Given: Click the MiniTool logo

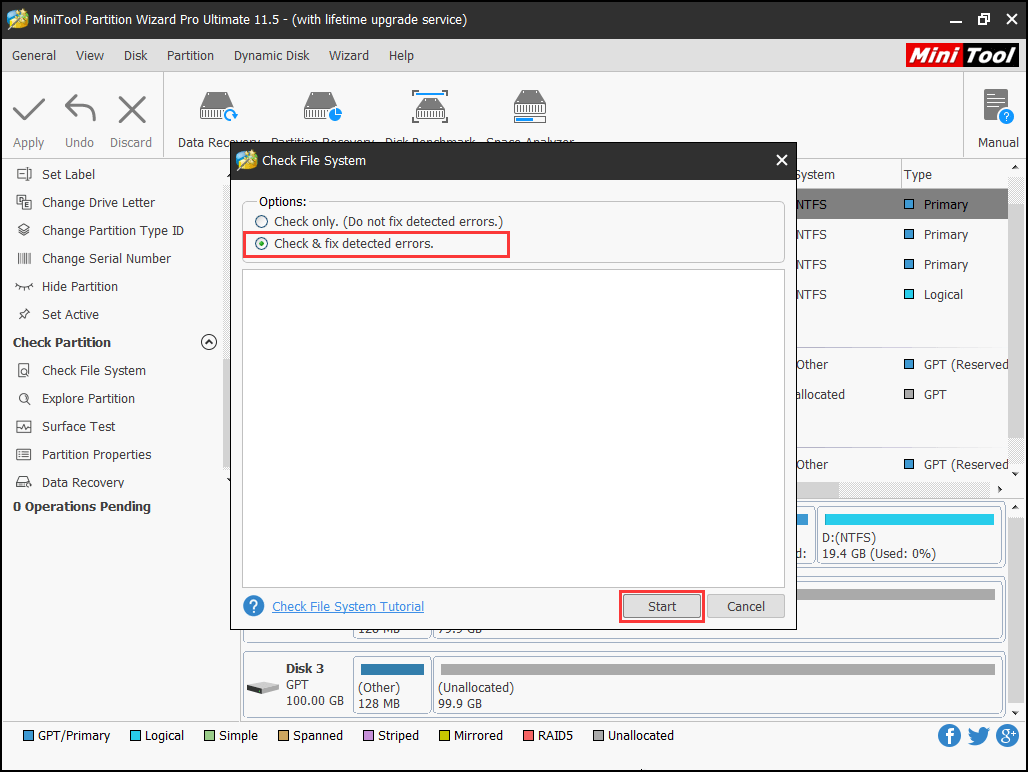Looking at the screenshot, I should pyautogui.click(x=962, y=55).
